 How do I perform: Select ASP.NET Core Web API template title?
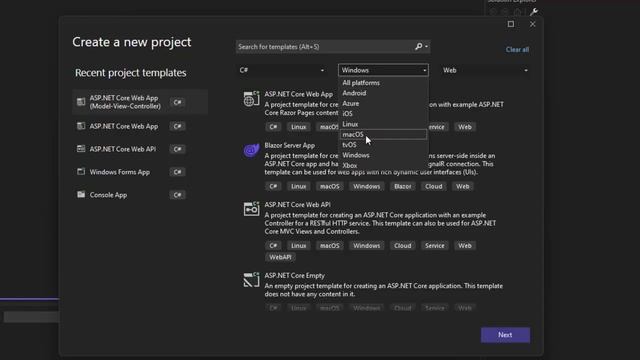coord(297,204)
